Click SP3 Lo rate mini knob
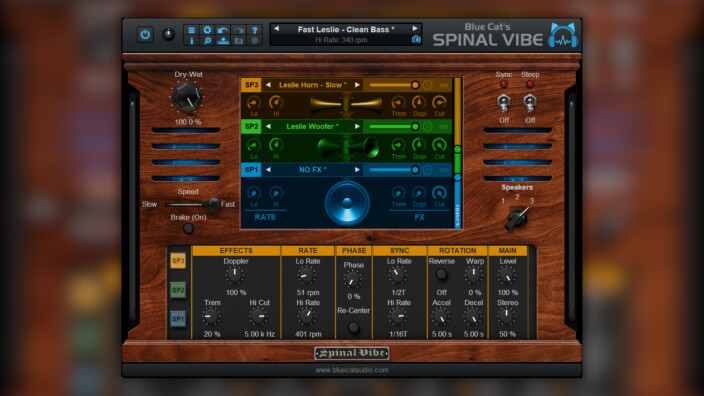Image resolution: width=704 pixels, height=396 pixels. [x=254, y=103]
